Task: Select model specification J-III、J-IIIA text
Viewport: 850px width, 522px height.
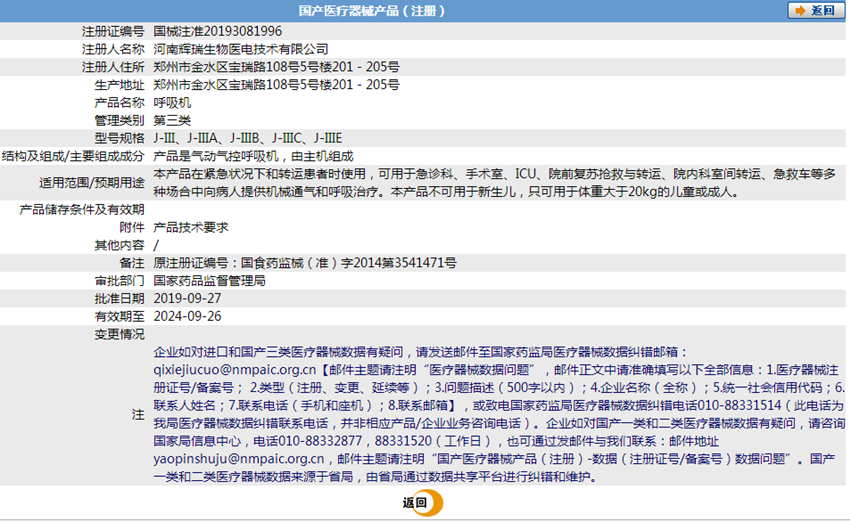Action: coord(185,138)
